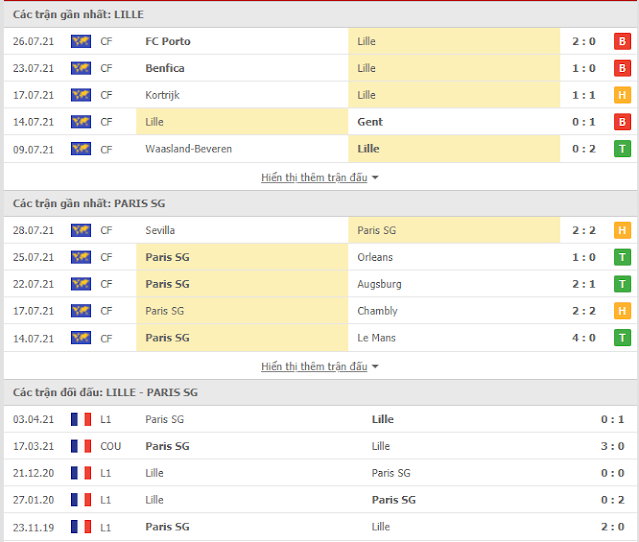Click the French flag icon beside 23.11.19
Screen dimensions: 639x542
(x=81, y=527)
